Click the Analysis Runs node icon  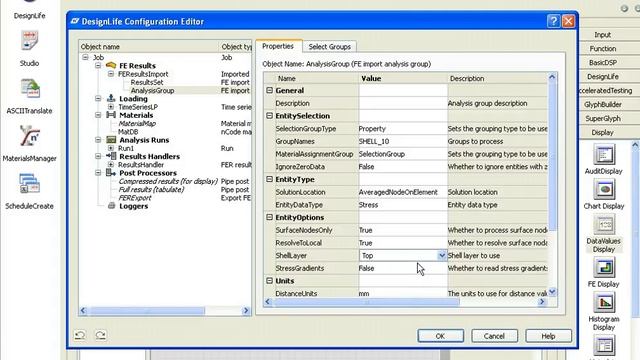(x=111, y=140)
